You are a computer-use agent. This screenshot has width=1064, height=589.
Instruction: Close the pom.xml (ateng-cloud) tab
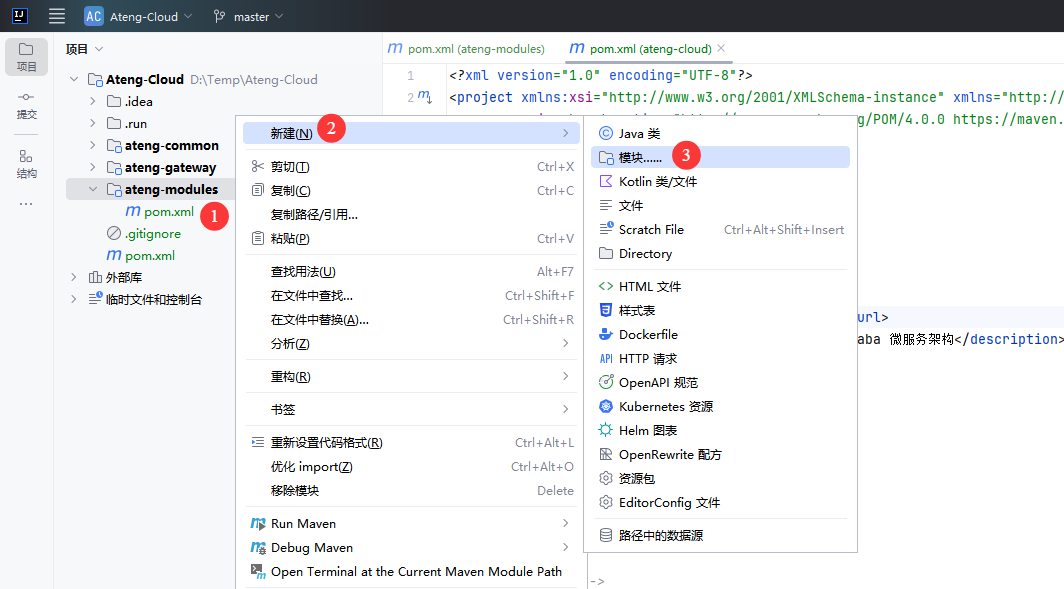click(x=721, y=48)
